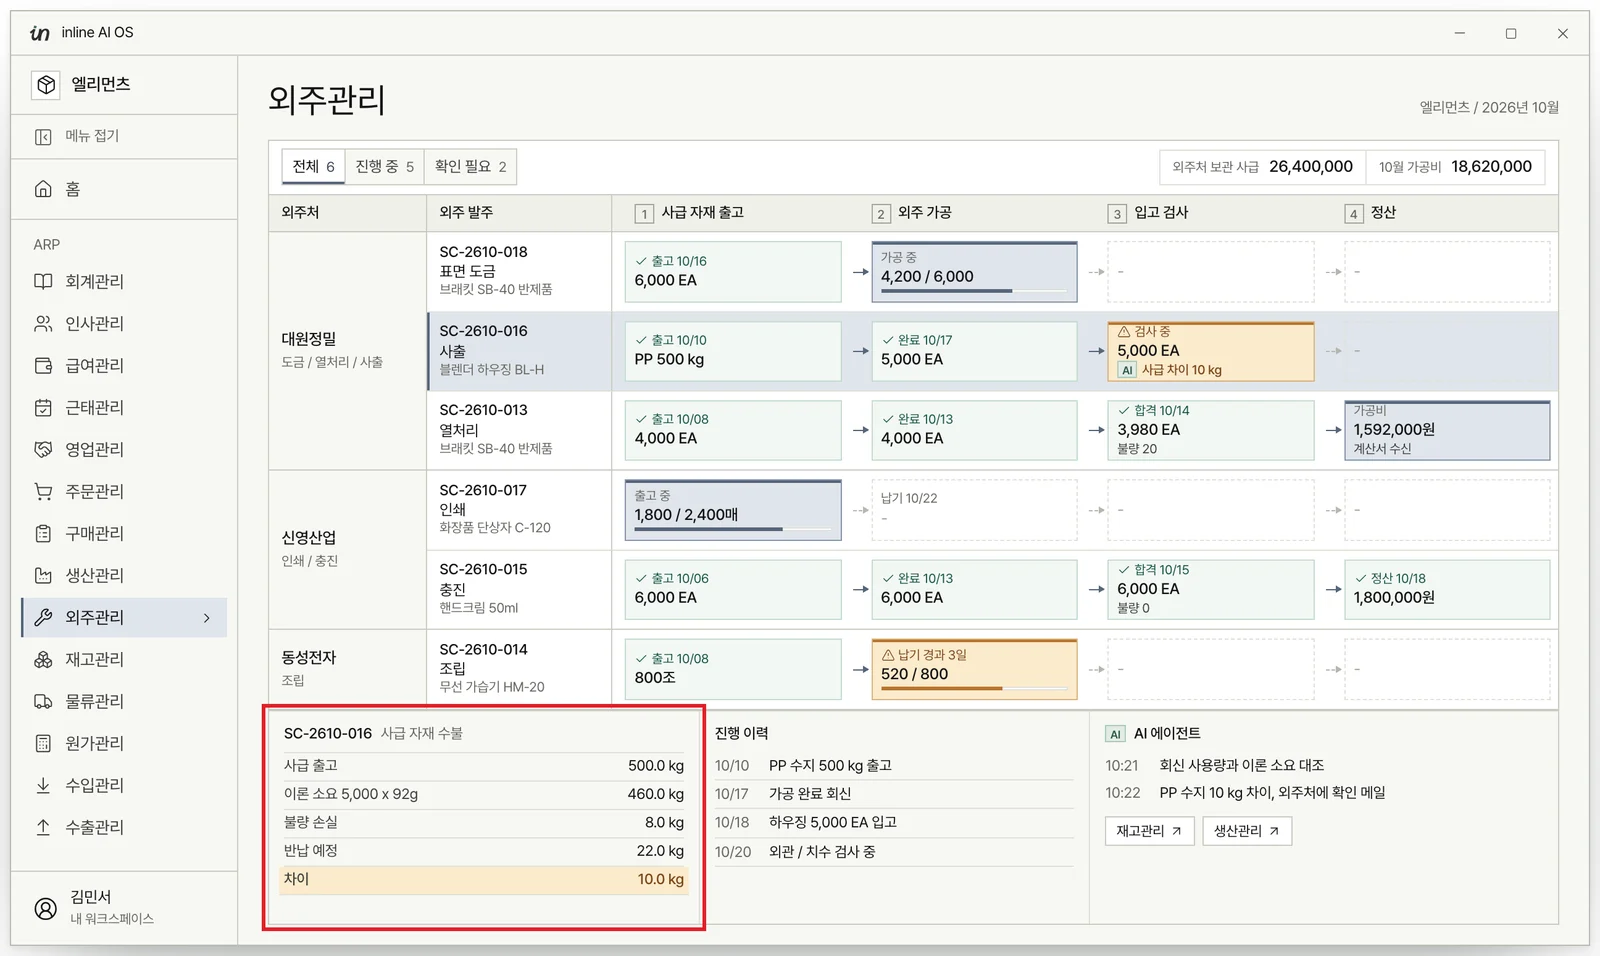Click 검사 중 5,000 EA warning card
Viewport: 1600px width, 956px height.
(1211, 351)
